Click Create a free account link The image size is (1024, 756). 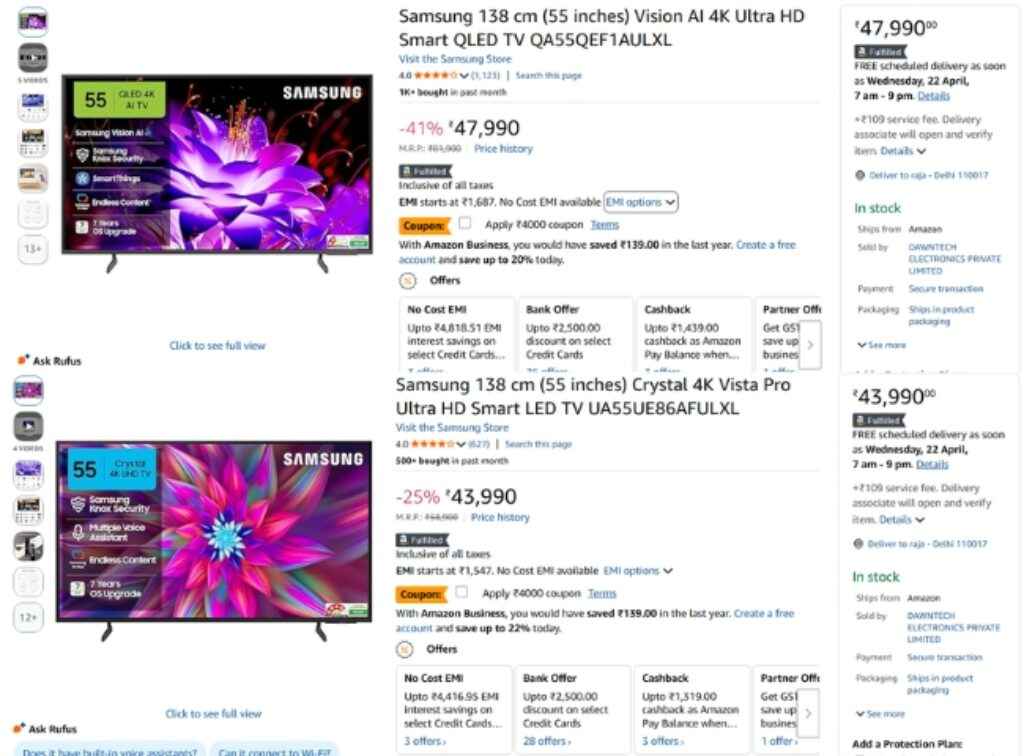point(766,244)
